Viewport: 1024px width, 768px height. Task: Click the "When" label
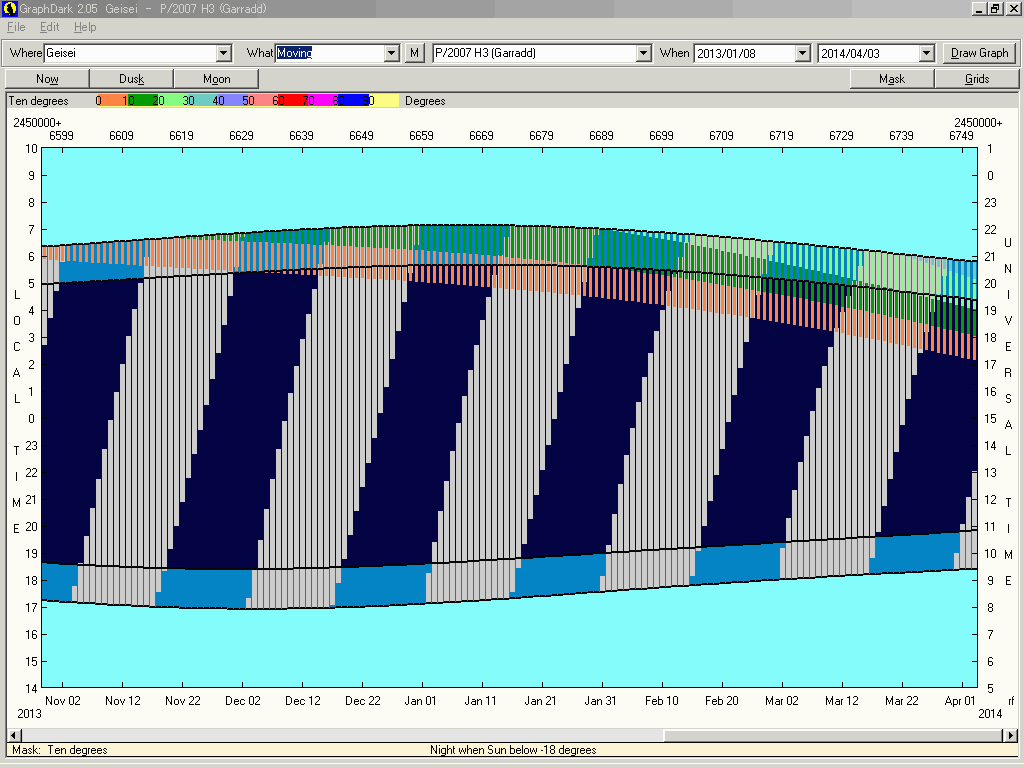click(x=675, y=53)
